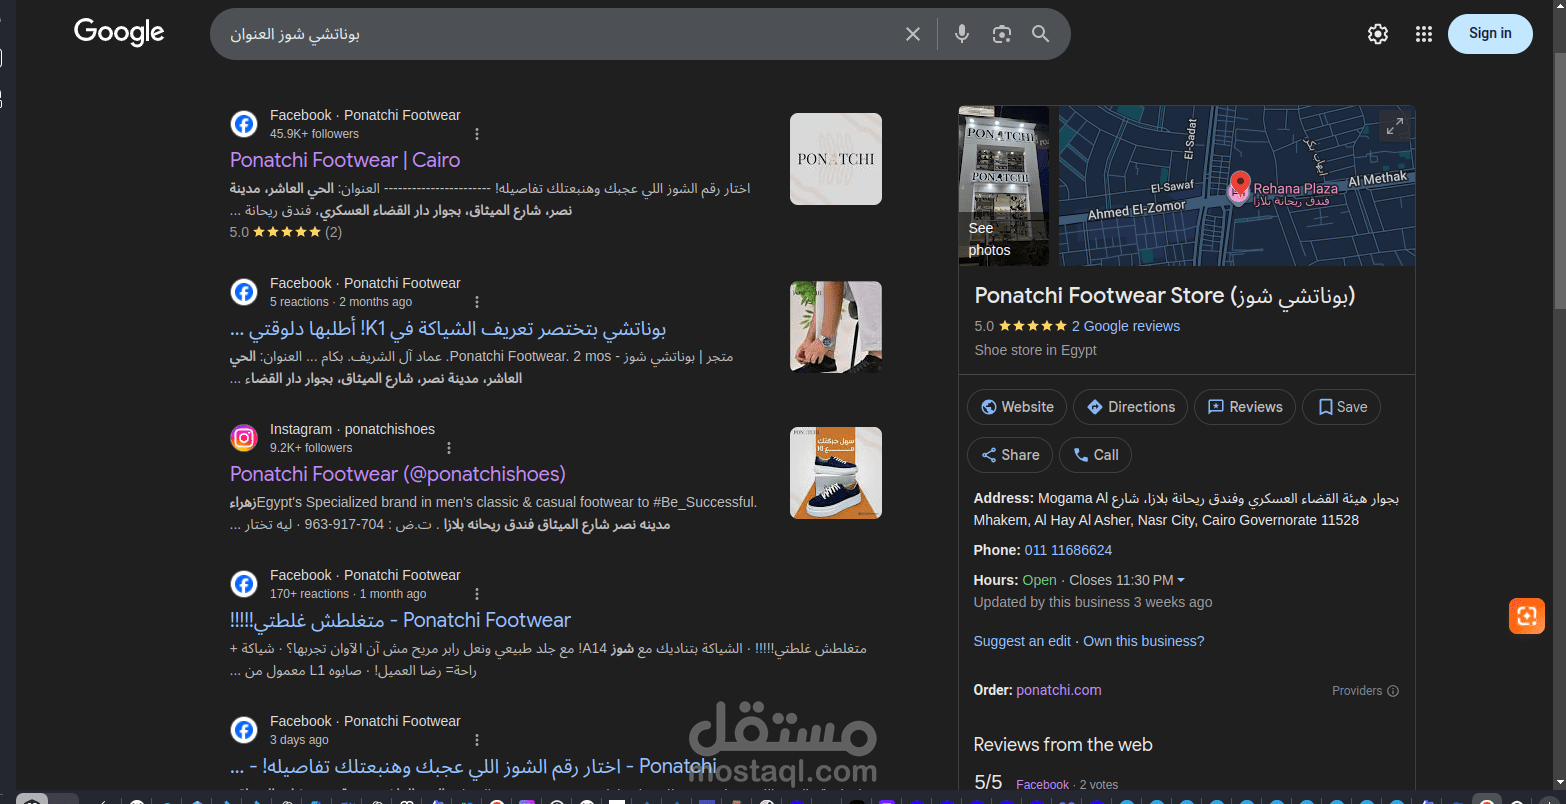The image size is (1566, 804).
Task: Click Shoe store in Egypt text
Action: click(1035, 350)
